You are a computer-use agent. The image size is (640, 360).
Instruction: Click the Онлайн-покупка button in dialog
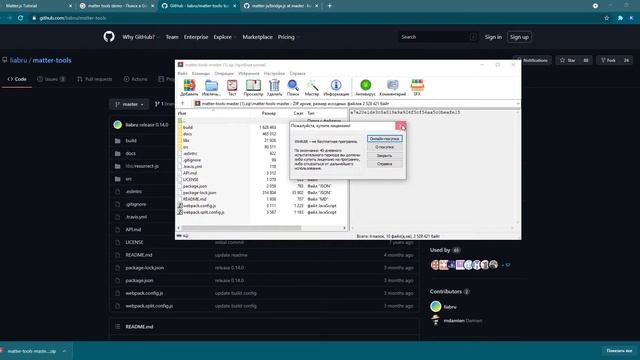384,139
